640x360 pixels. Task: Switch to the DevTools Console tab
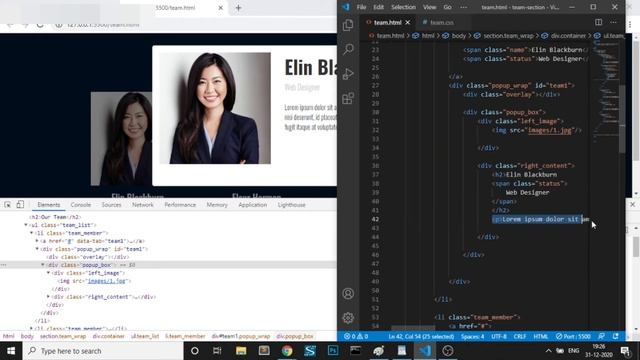click(x=81, y=204)
